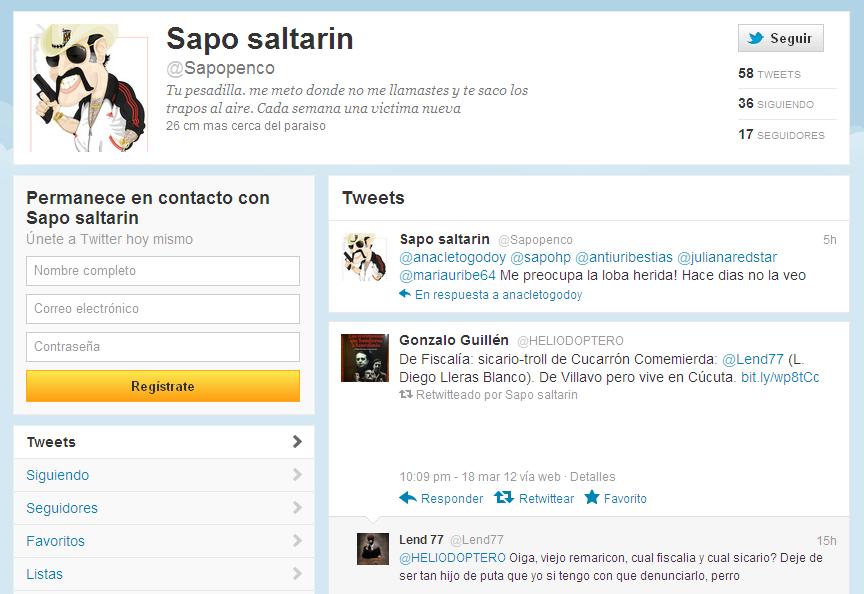Click the small Sapo saltarin avatar in first tweet
Viewport: 864px width, 594px height.
pos(365,257)
